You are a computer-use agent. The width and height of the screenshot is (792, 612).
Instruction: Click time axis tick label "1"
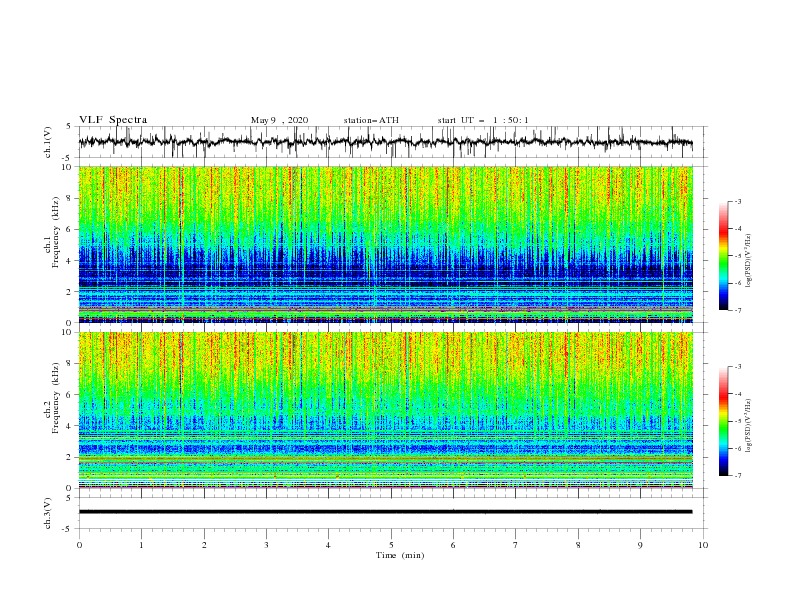(141, 545)
